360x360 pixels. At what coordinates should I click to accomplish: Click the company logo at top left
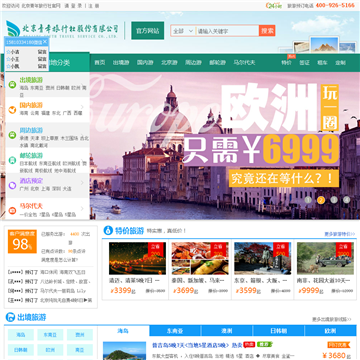coord(62,29)
